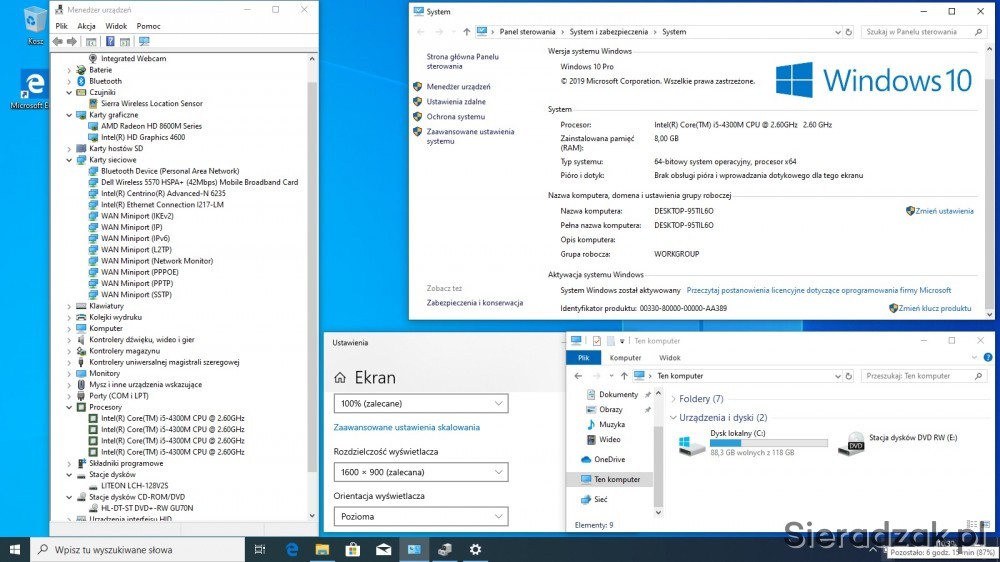1000x562 pixels.
Task: Click Zabezpieczenia i konserwacja link
Action: pos(474,303)
